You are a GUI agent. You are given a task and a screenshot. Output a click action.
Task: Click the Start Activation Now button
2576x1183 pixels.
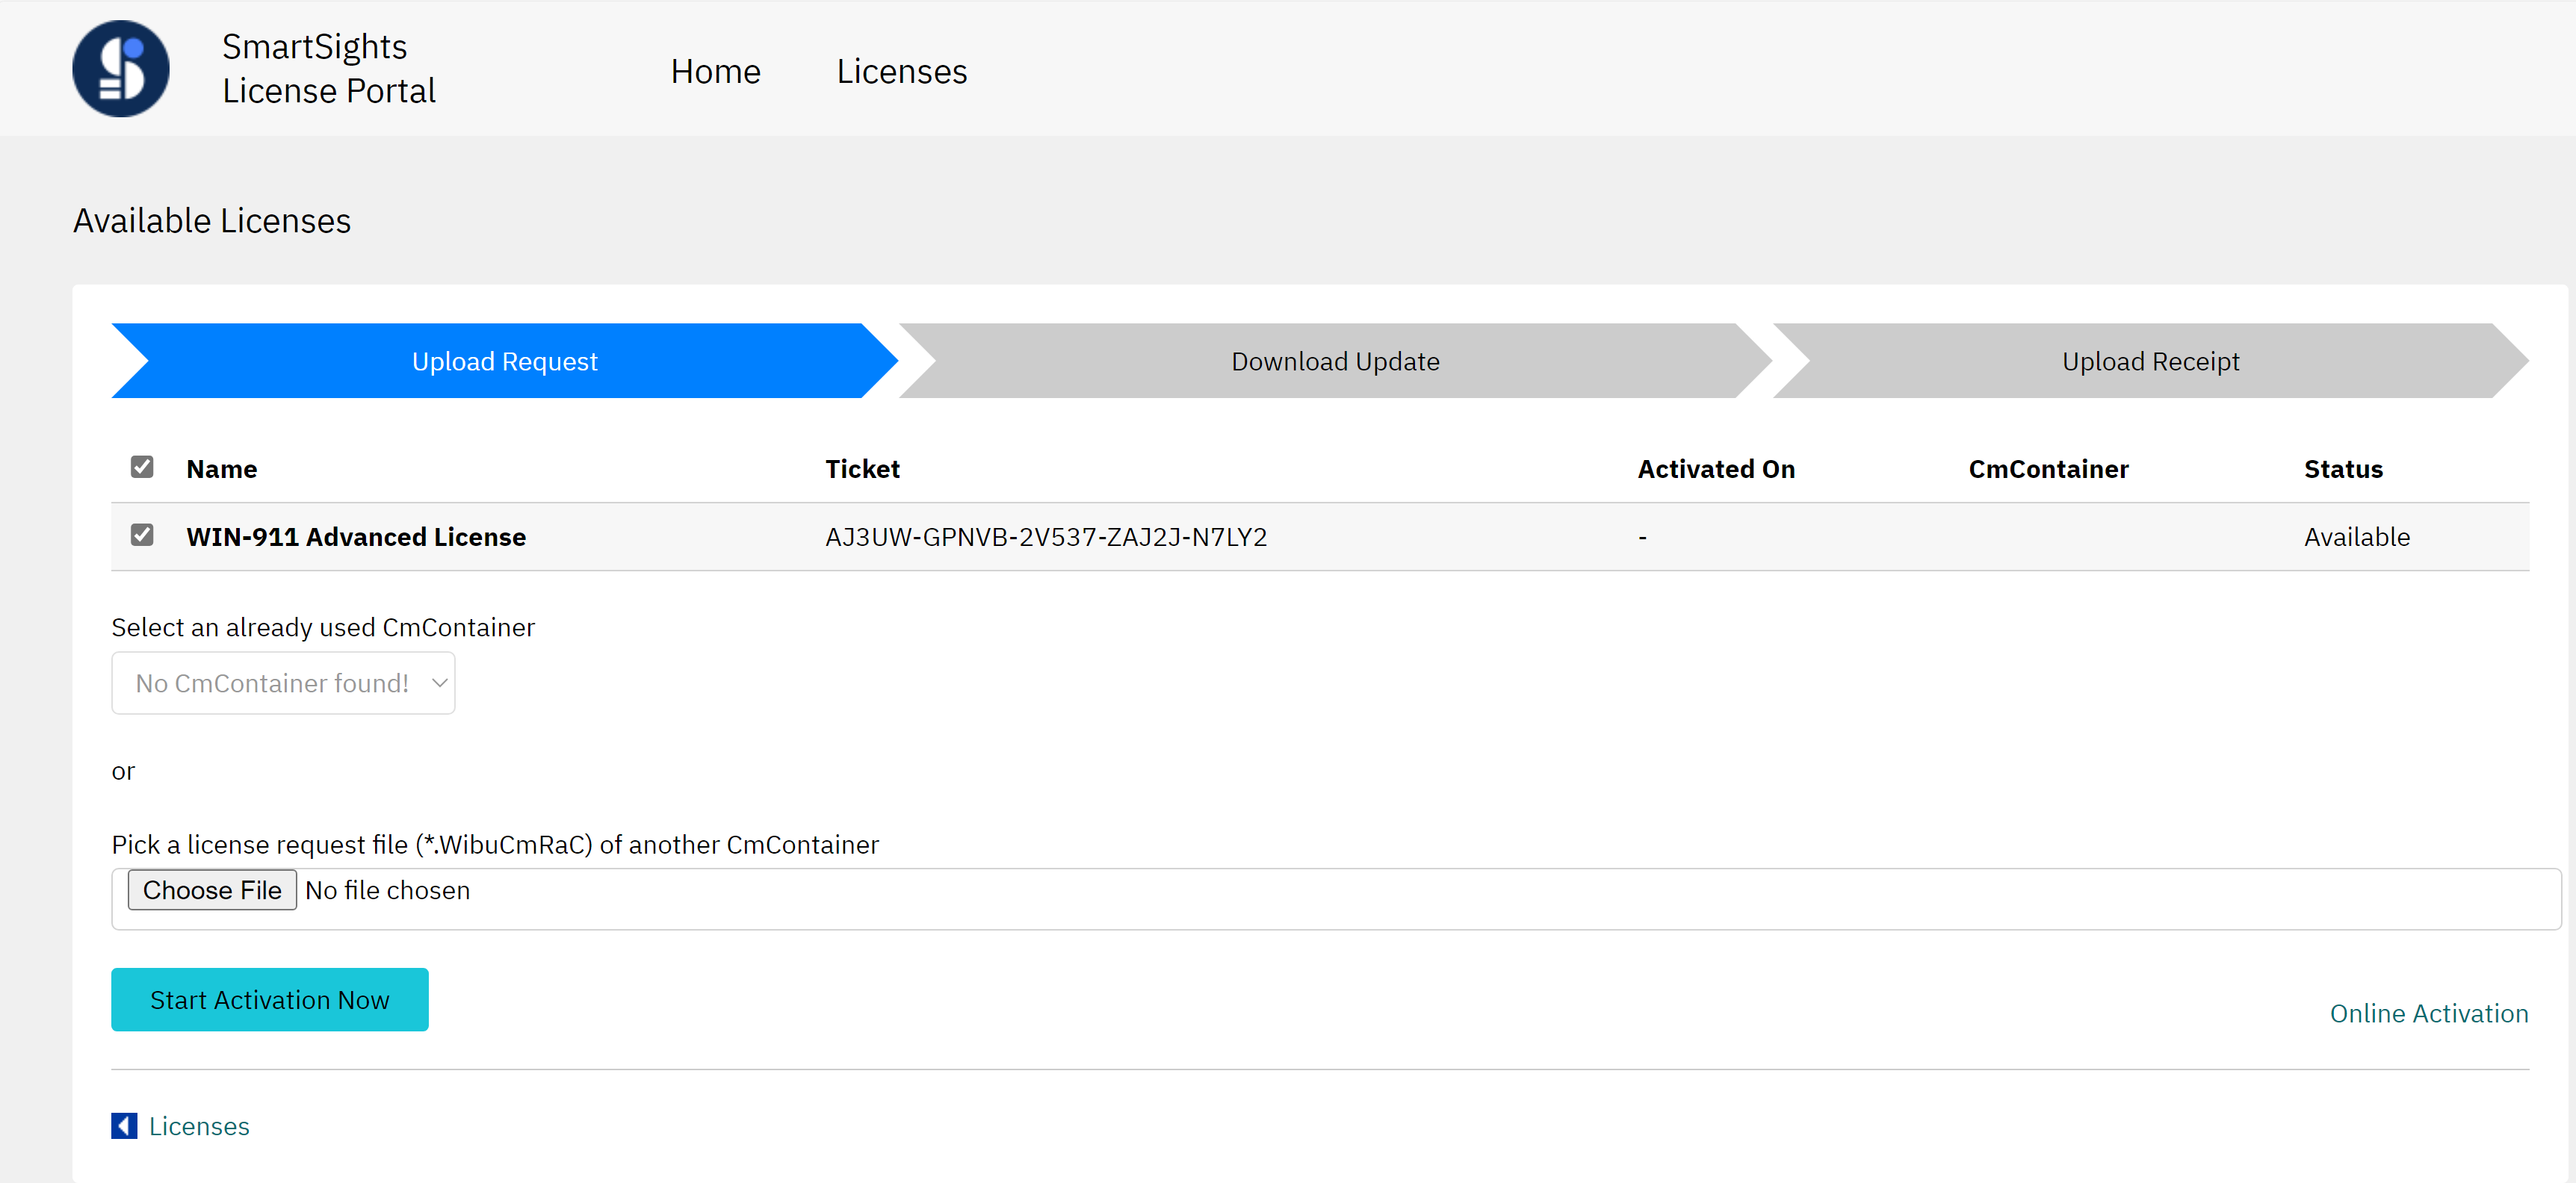[269, 999]
